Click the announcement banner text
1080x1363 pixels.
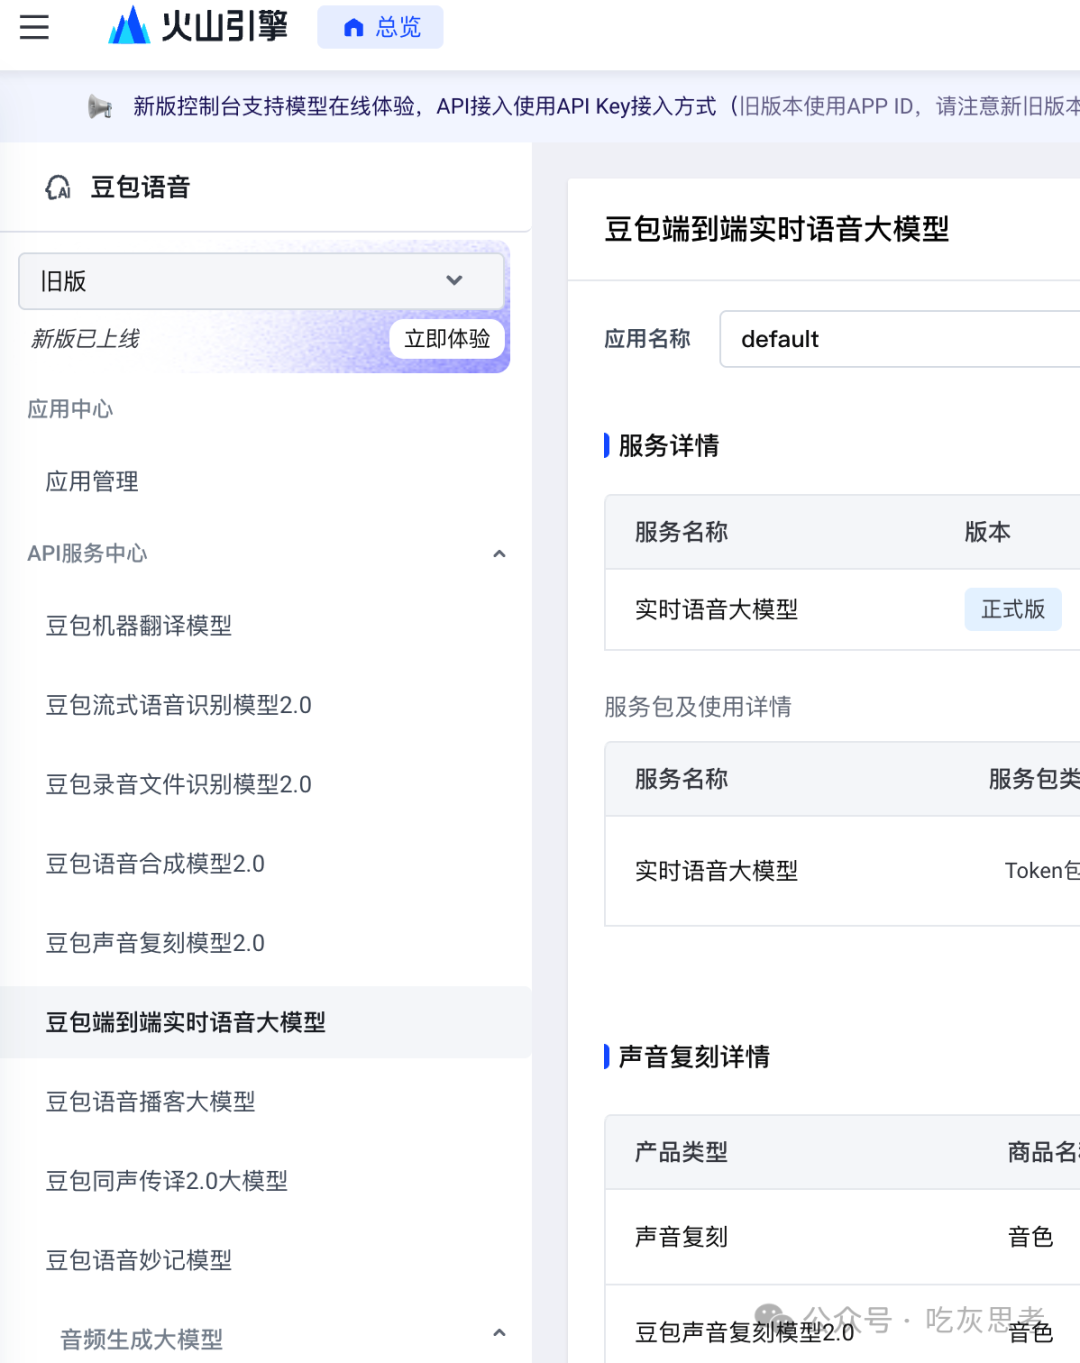tap(606, 106)
